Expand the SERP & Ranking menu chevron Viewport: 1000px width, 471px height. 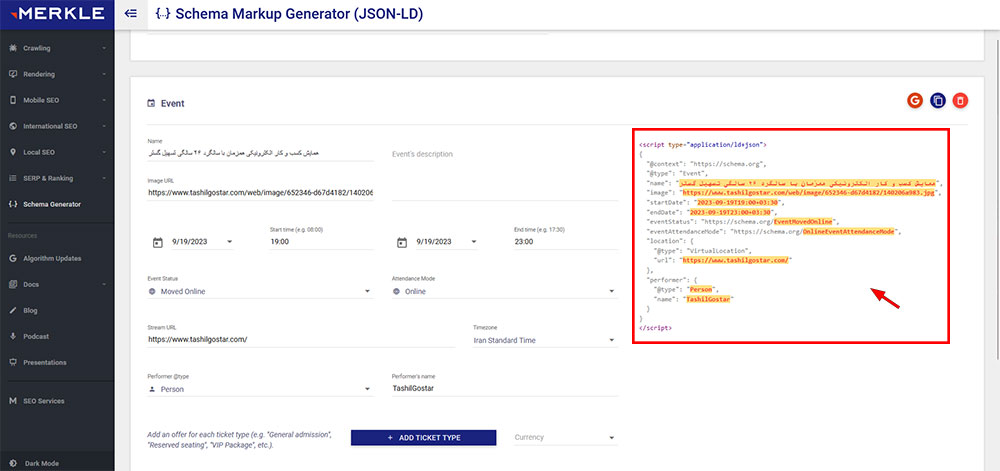[103, 178]
